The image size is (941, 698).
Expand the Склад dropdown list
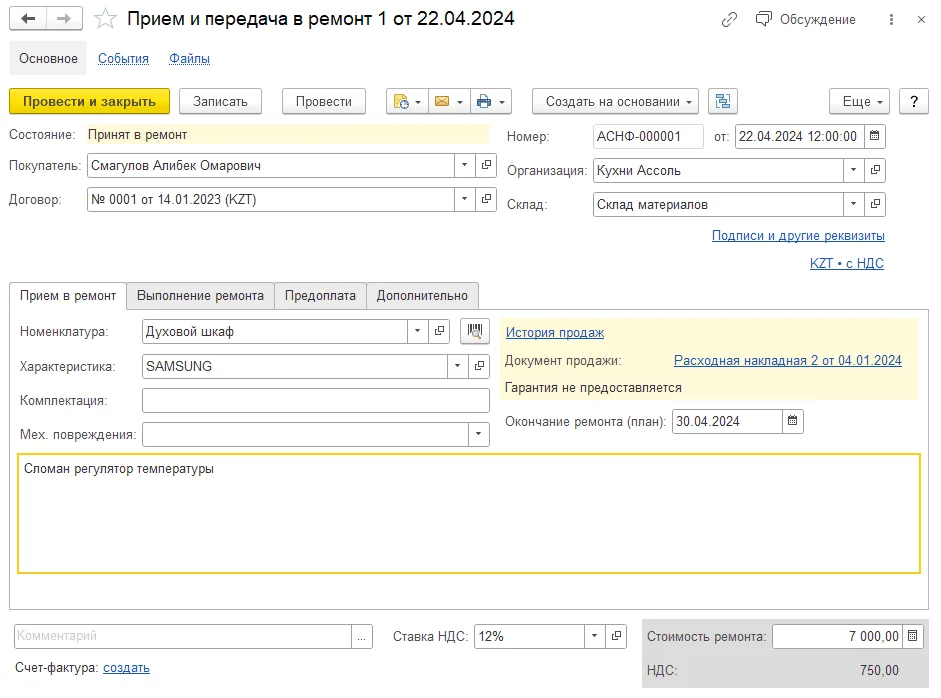coord(853,205)
